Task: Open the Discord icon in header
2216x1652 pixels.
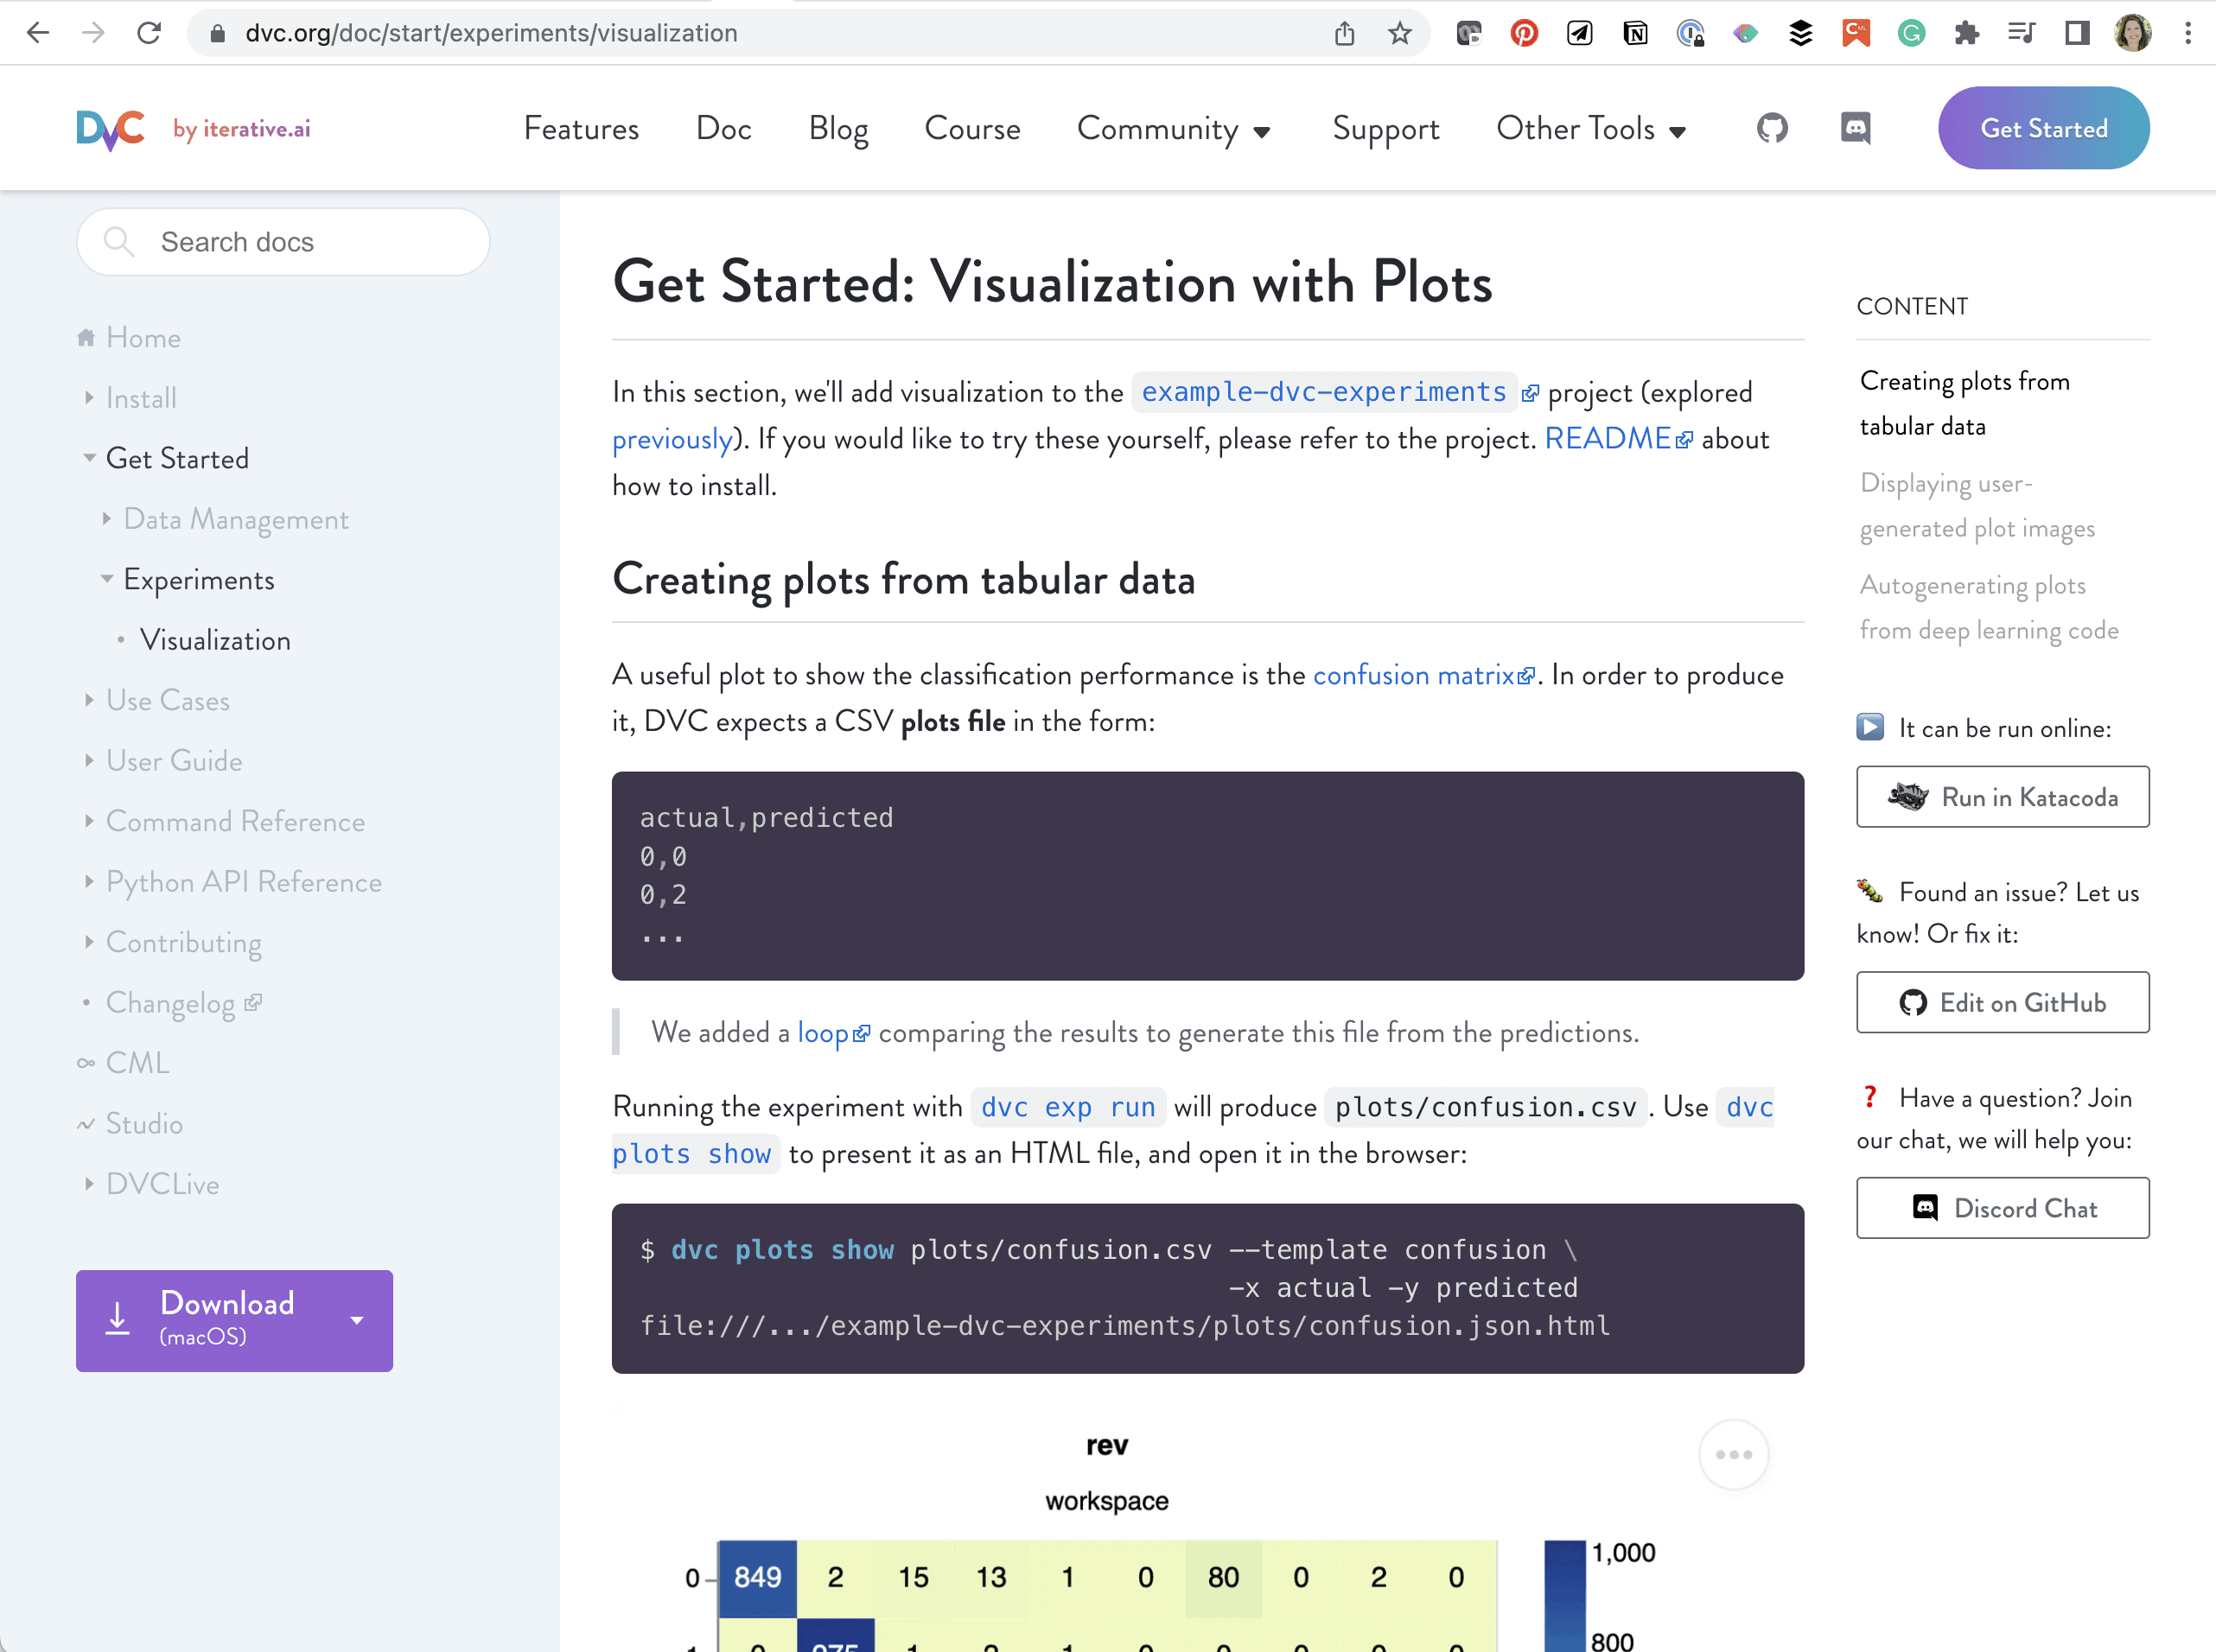Action: tap(1855, 128)
